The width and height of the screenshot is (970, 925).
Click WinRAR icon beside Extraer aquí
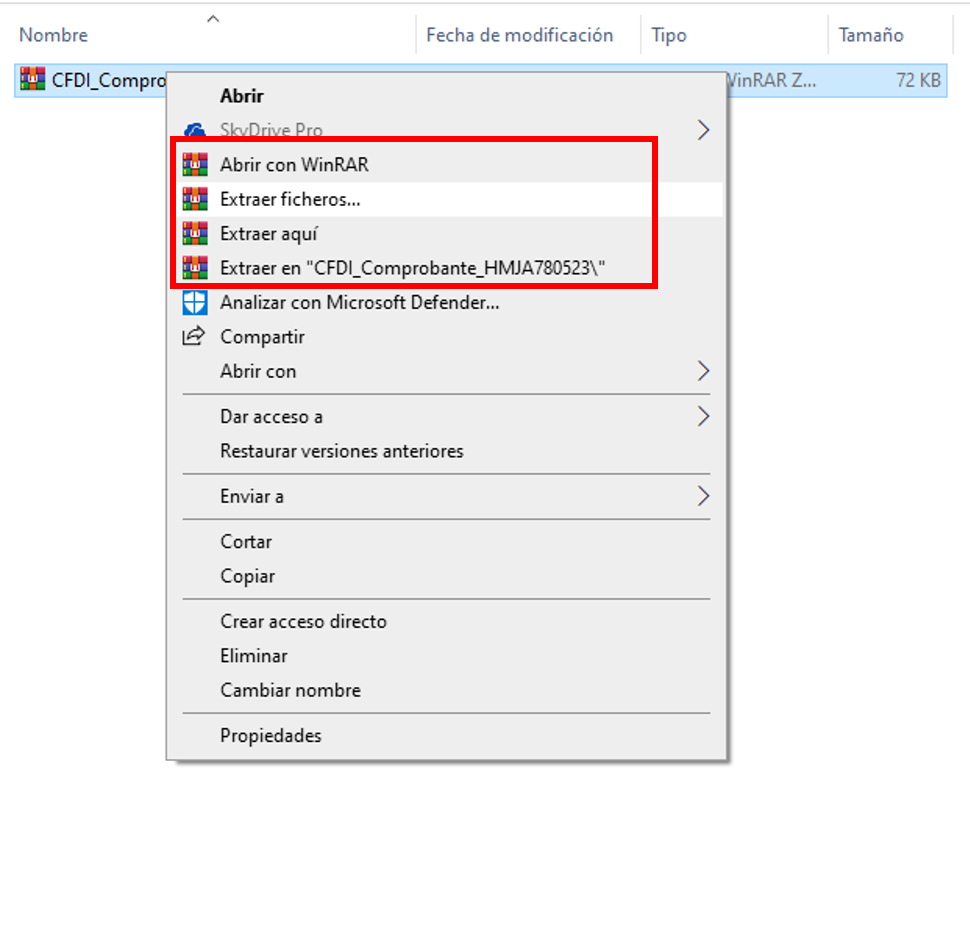click(x=194, y=234)
